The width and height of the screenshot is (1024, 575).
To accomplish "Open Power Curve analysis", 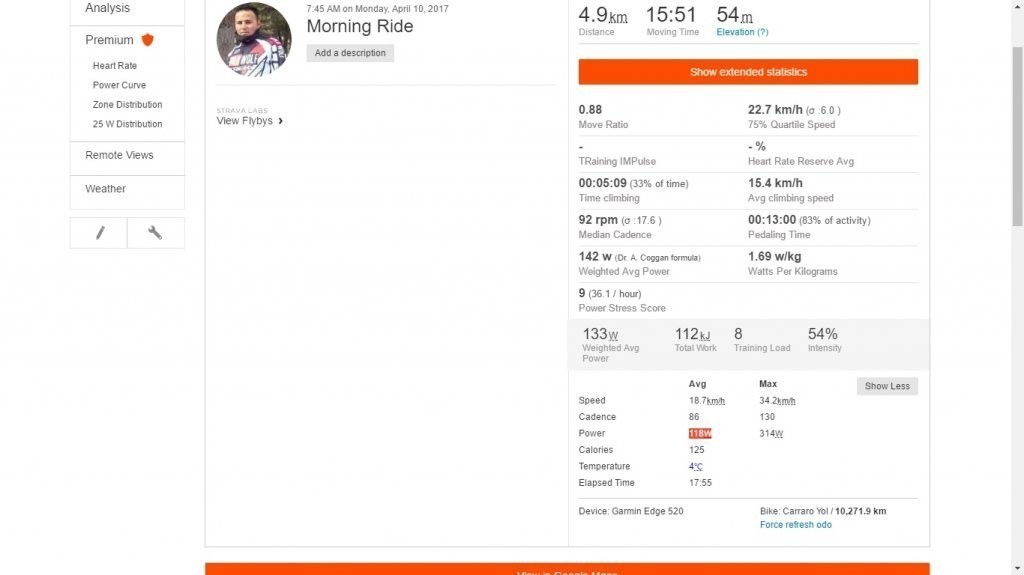I will click(119, 85).
